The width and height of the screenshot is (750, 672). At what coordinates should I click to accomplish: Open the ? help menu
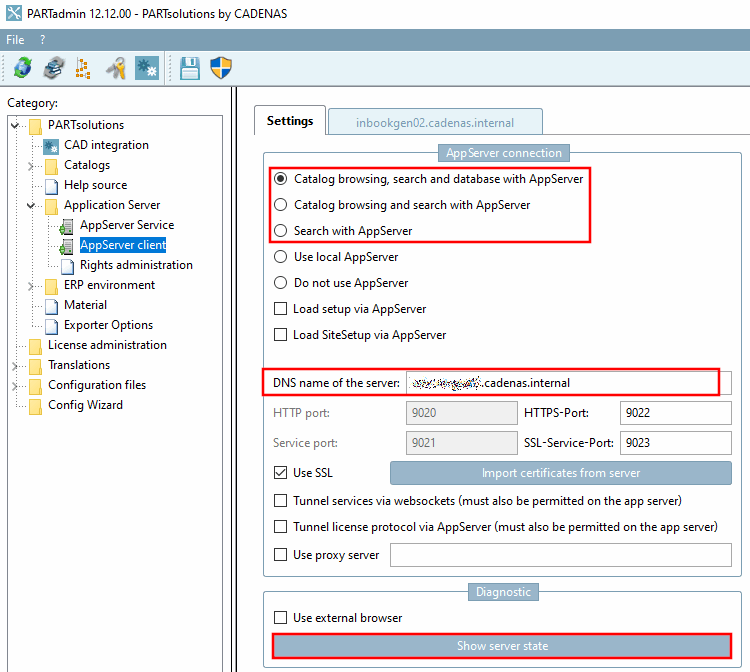coord(43,40)
